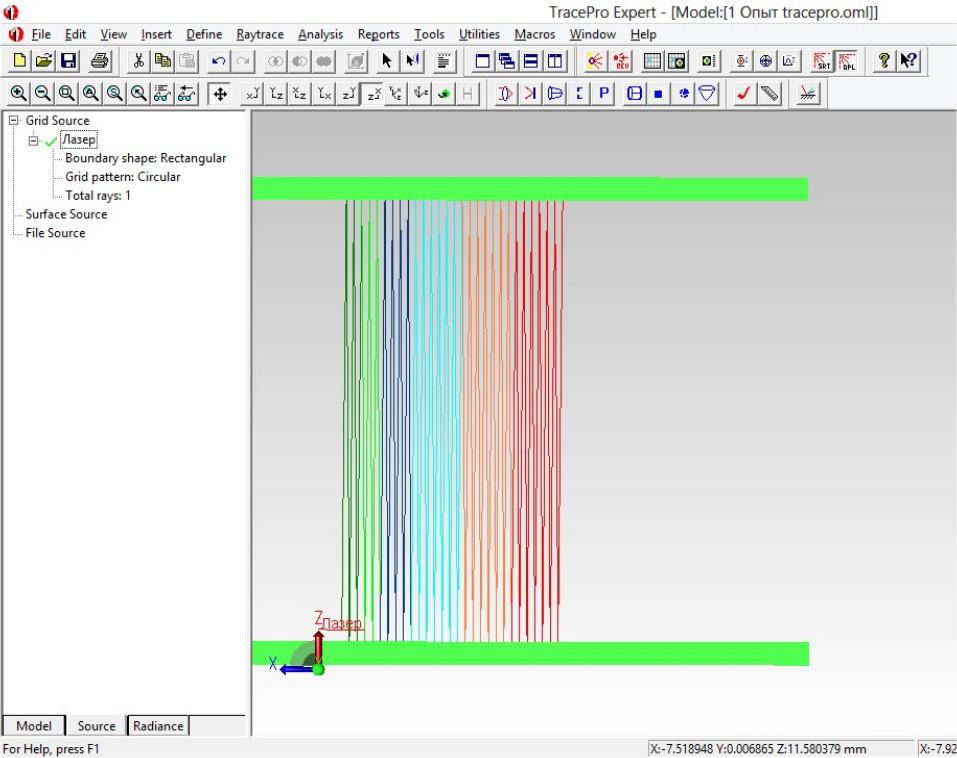Collapse the Grid Source tree node
The height and width of the screenshot is (758, 957).
point(14,121)
